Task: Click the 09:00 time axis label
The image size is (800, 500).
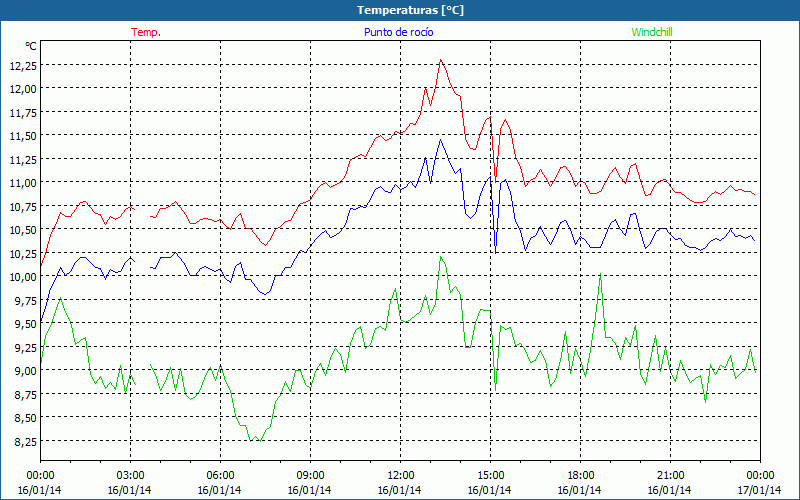Action: pyautogui.click(x=310, y=475)
